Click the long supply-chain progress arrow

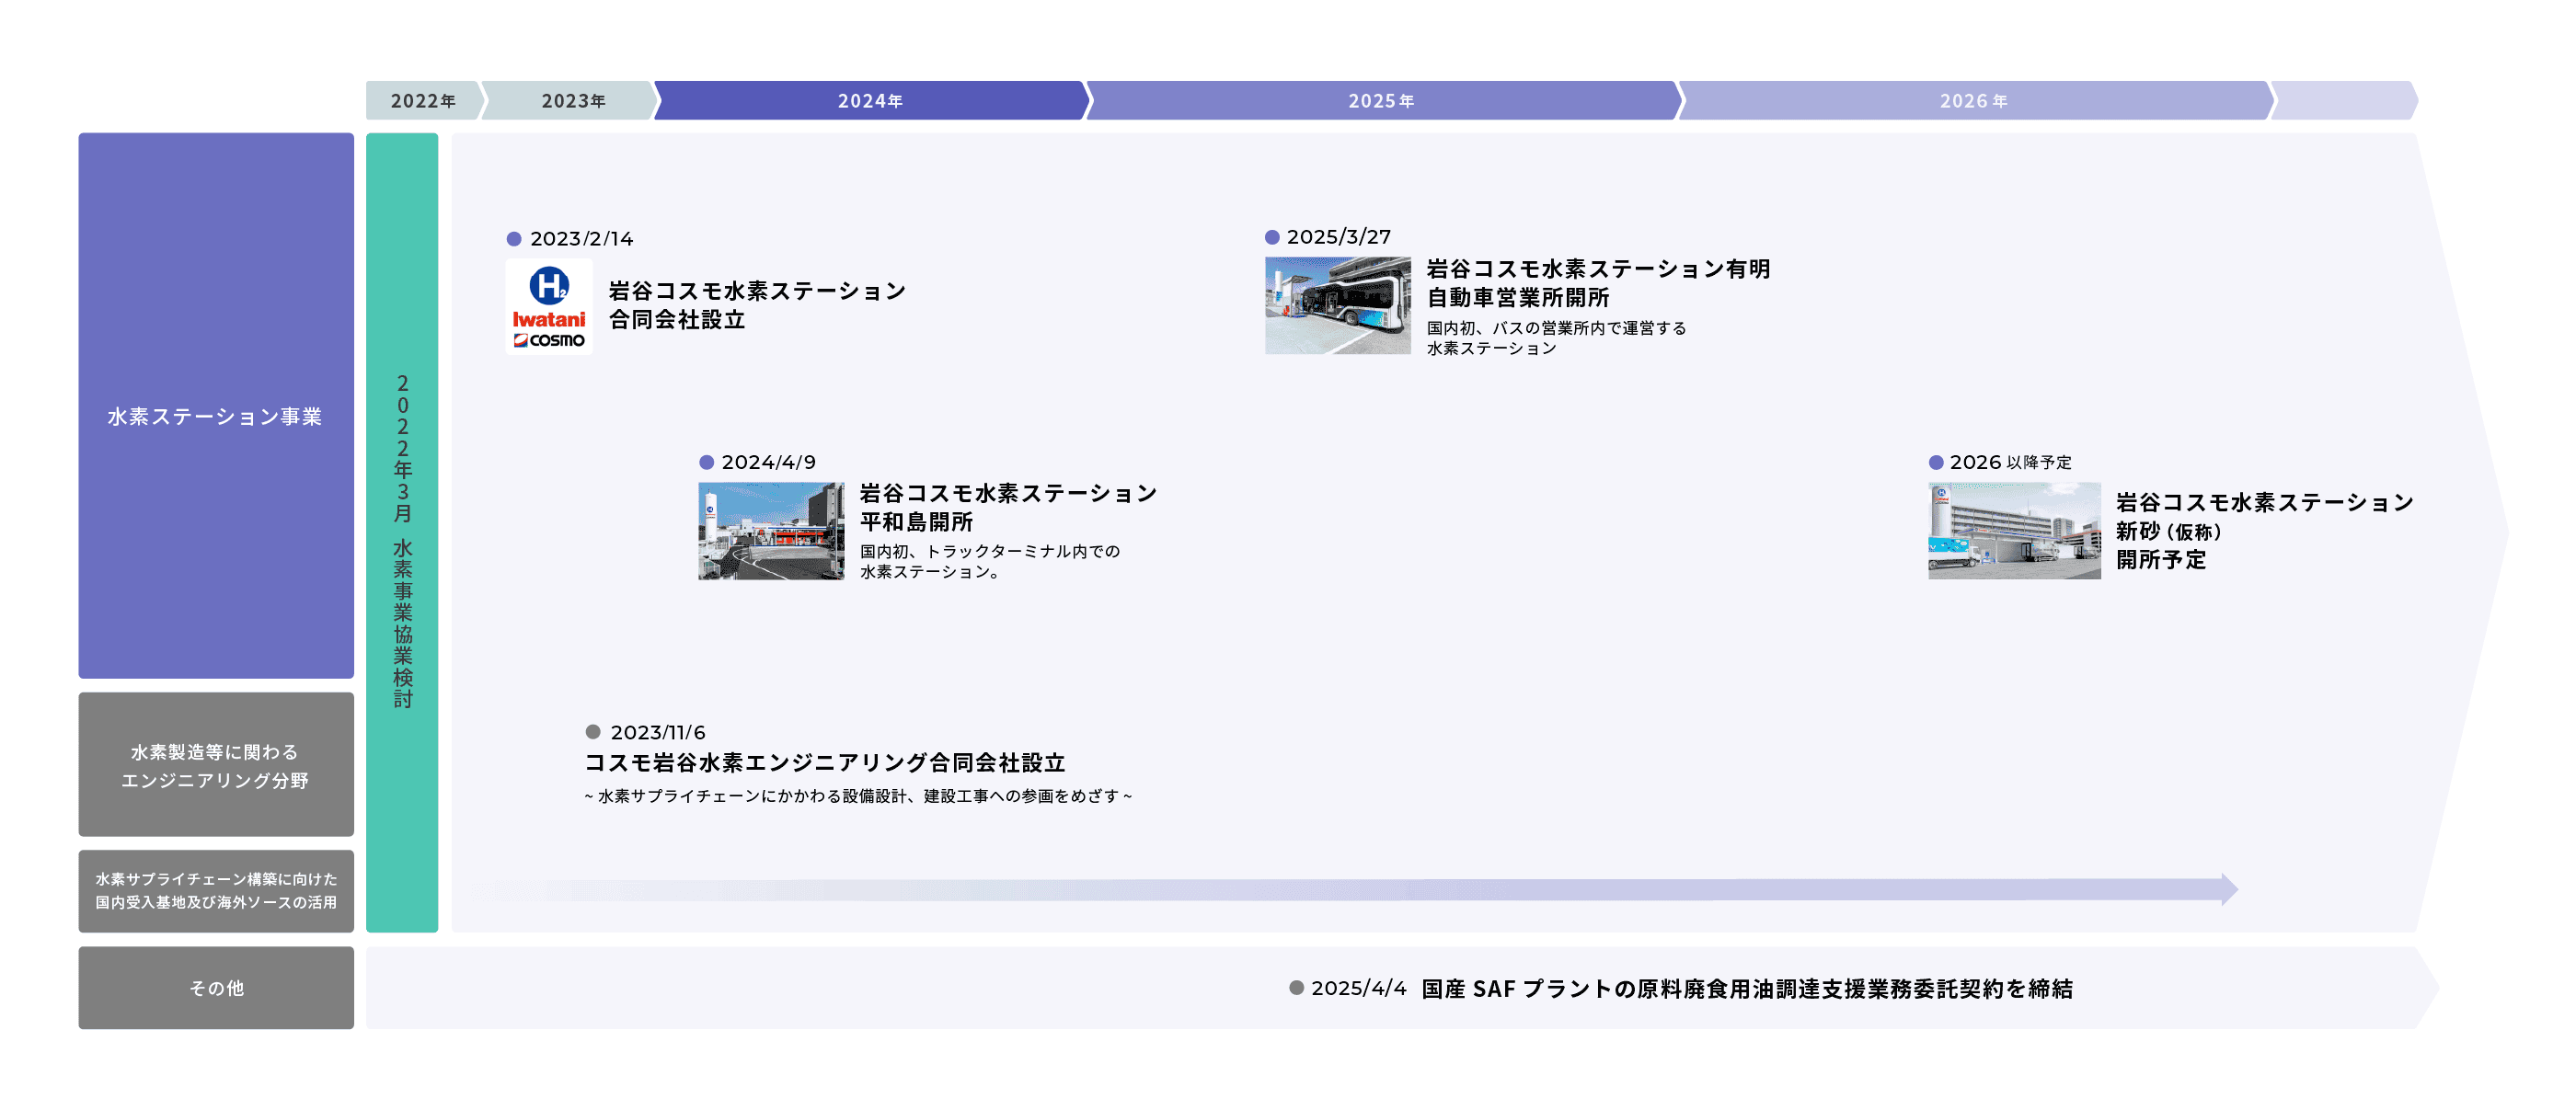click(1355, 889)
